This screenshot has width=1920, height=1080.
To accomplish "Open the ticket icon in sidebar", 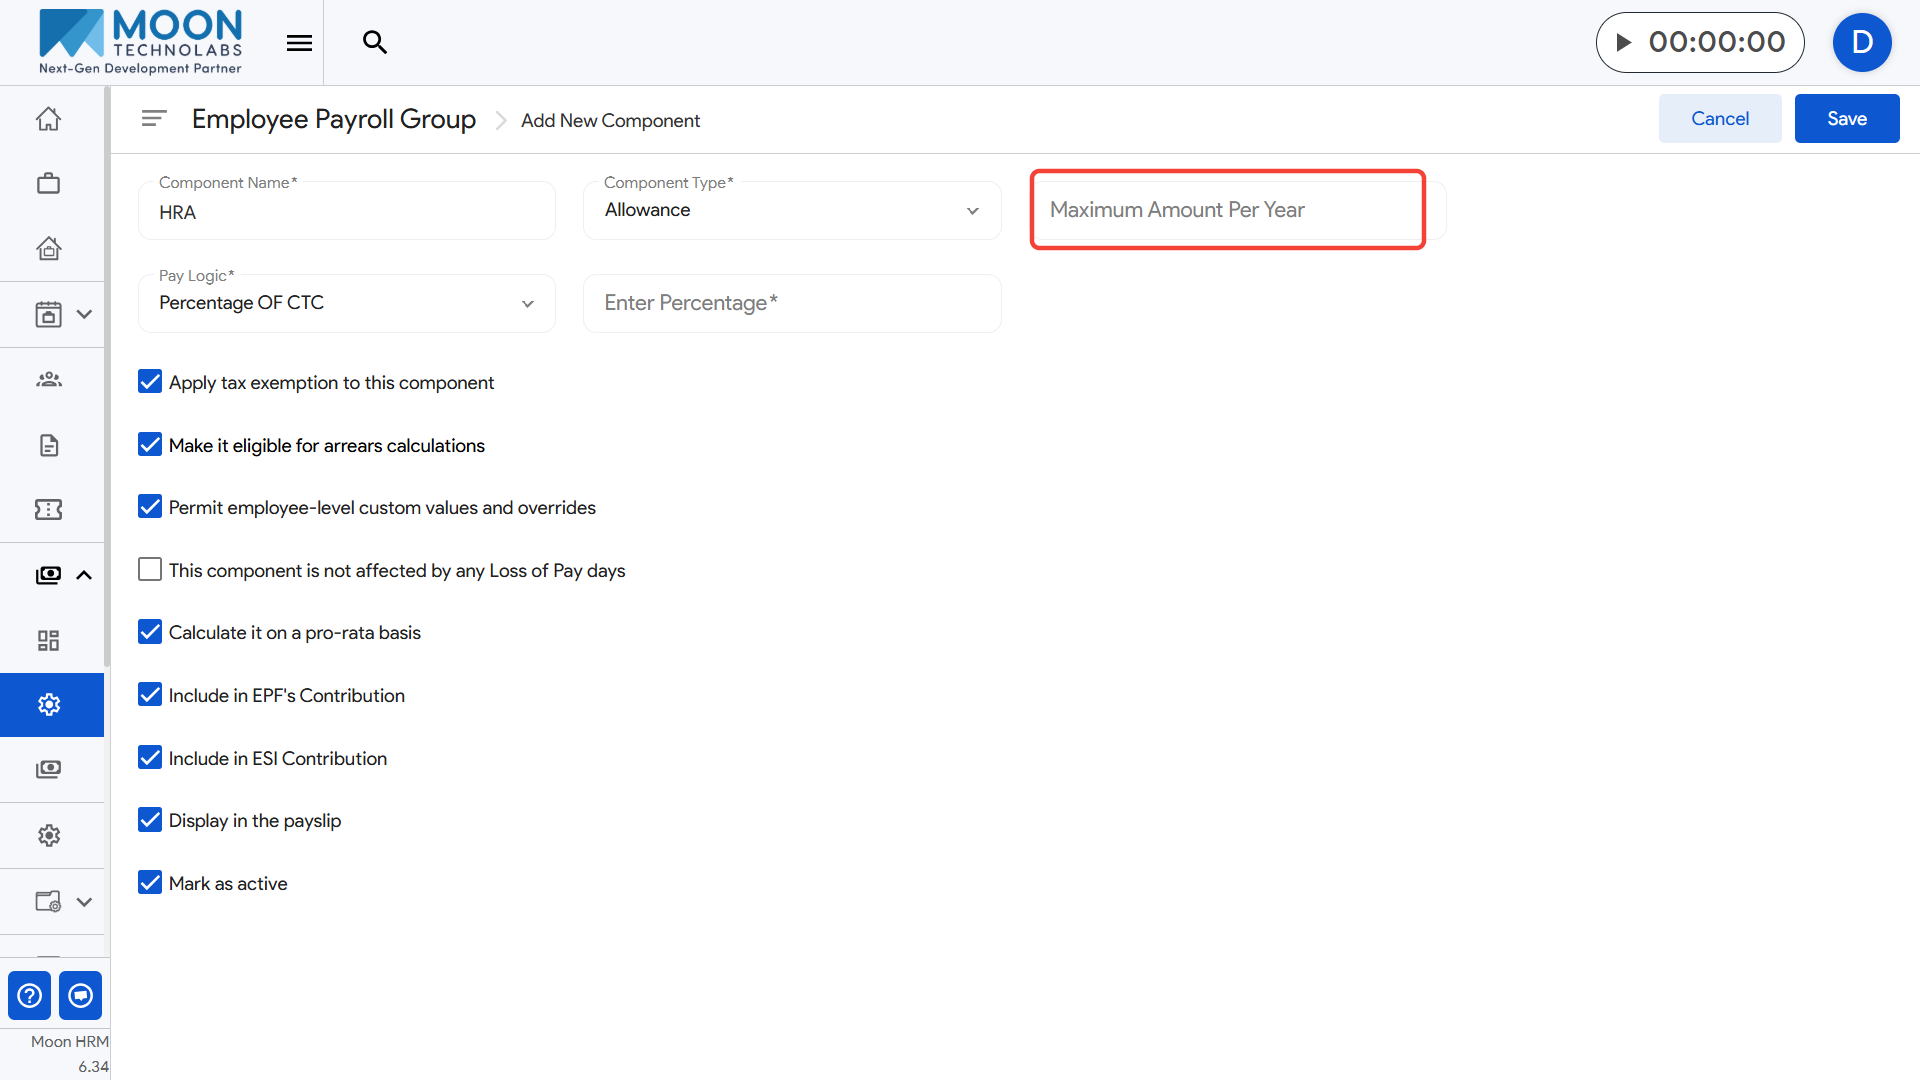I will [x=48, y=510].
